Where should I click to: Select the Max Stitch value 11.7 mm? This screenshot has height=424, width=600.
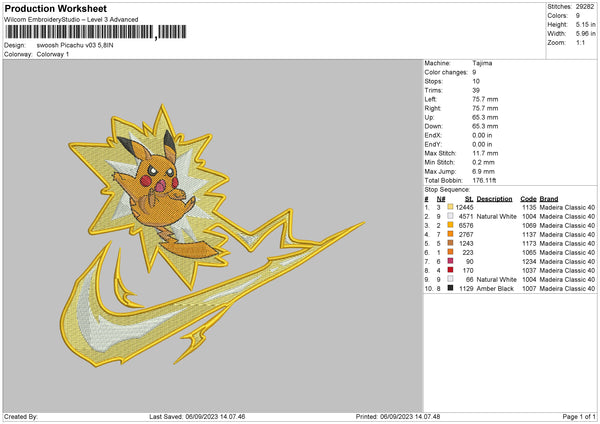coord(485,153)
